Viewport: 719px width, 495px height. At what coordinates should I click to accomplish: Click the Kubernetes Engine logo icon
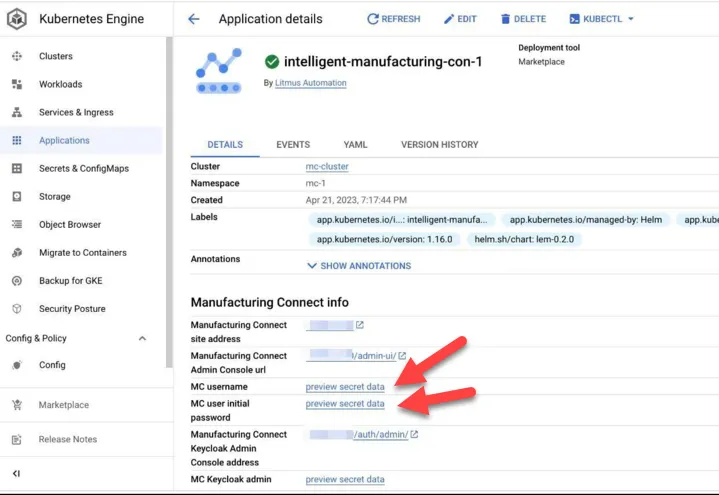point(17,19)
